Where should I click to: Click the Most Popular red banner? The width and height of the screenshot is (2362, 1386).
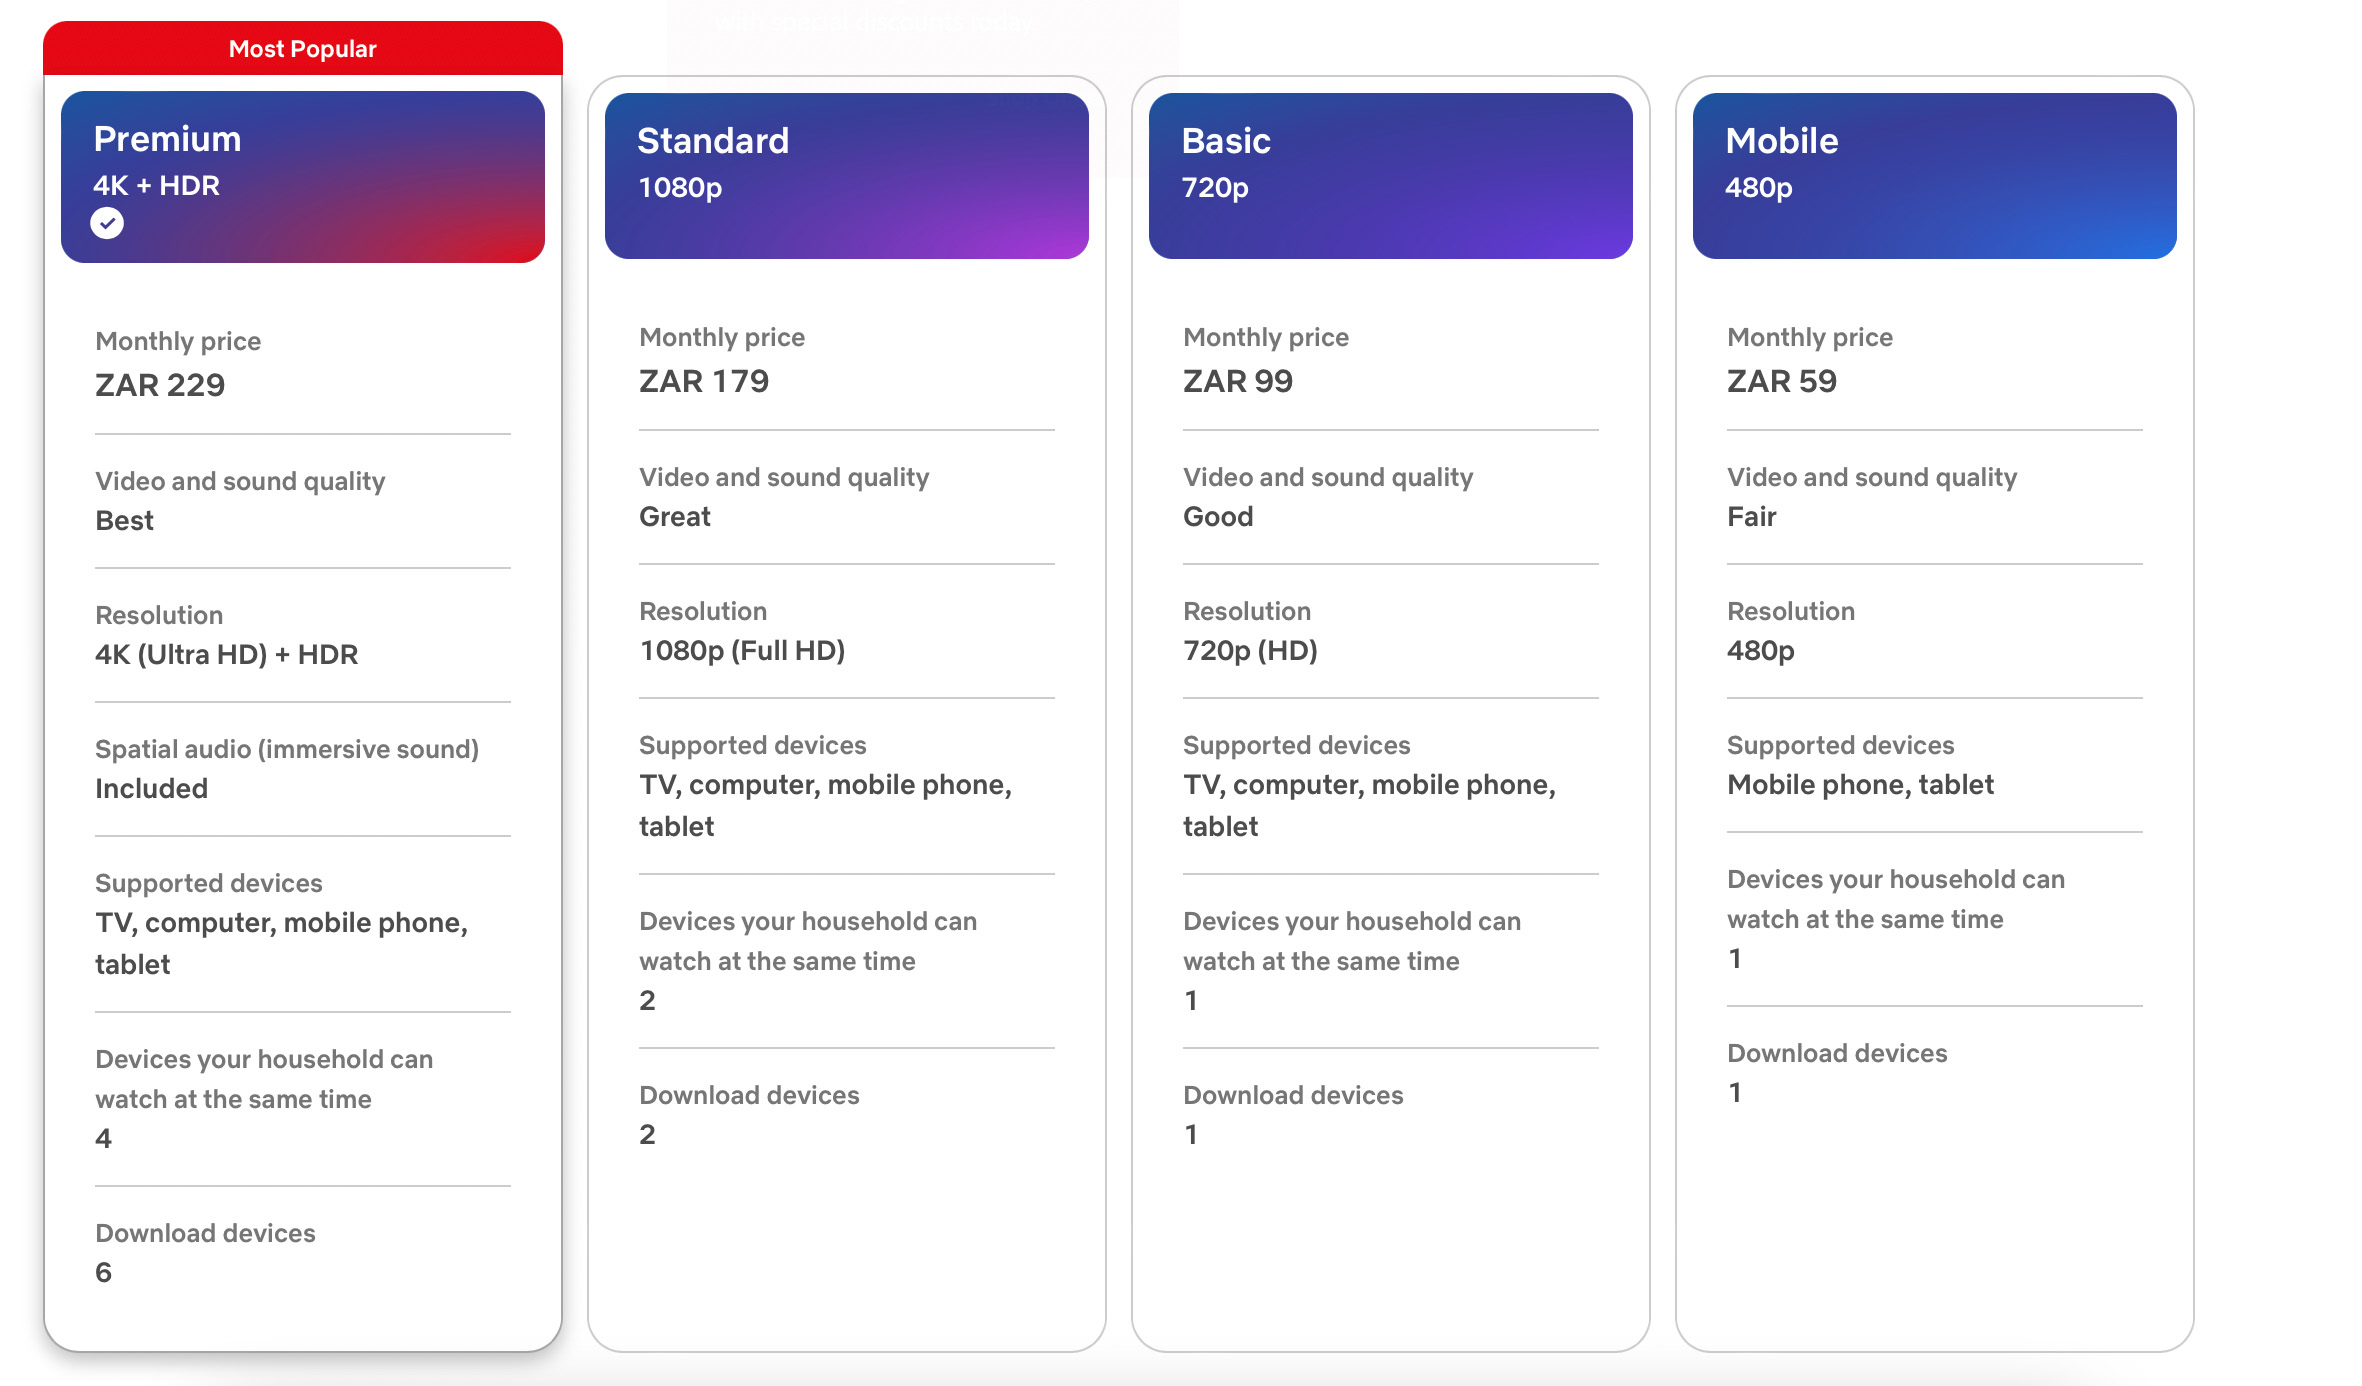point(302,48)
